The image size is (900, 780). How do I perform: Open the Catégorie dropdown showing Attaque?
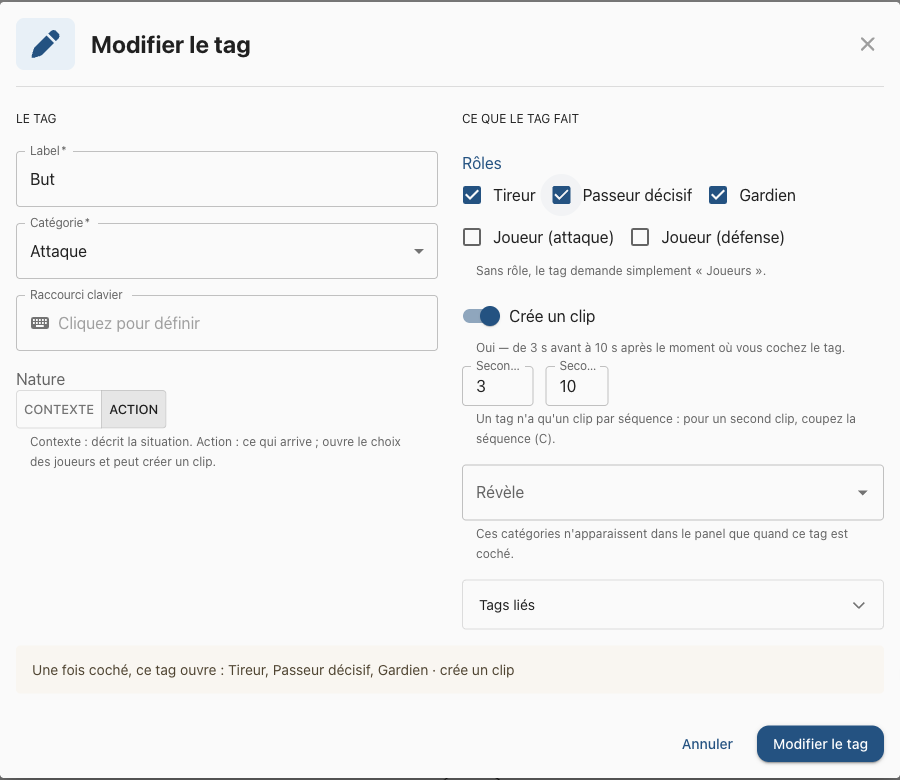pyautogui.click(x=227, y=251)
